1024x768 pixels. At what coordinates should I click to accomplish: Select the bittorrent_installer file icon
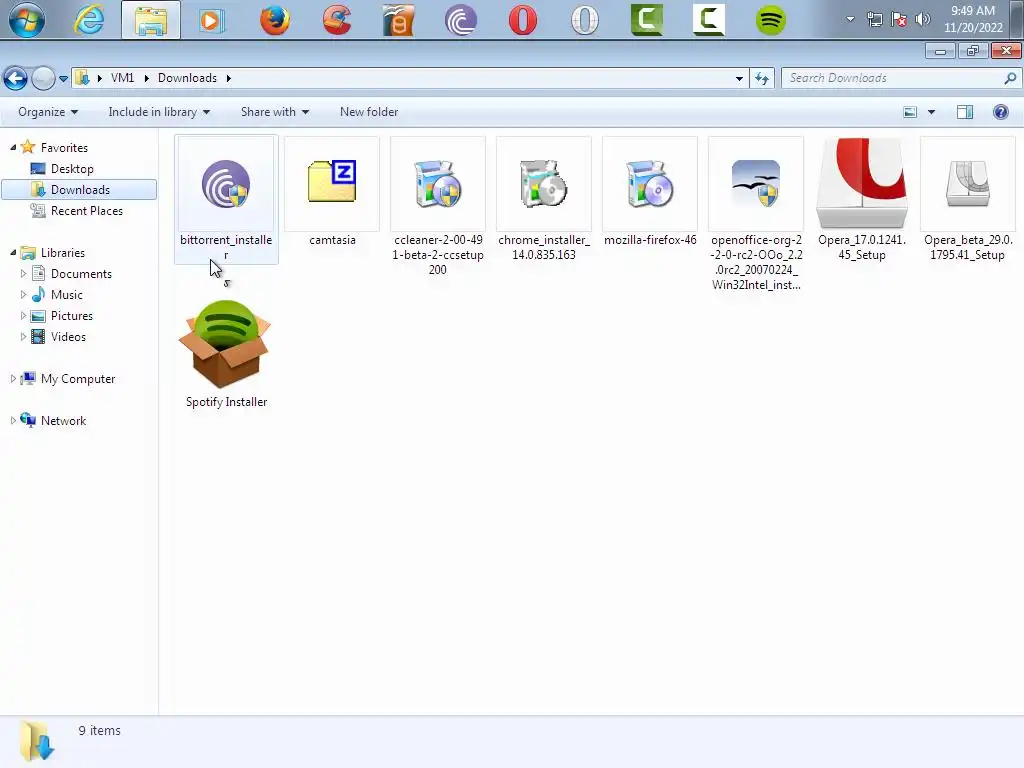pyautogui.click(x=226, y=185)
